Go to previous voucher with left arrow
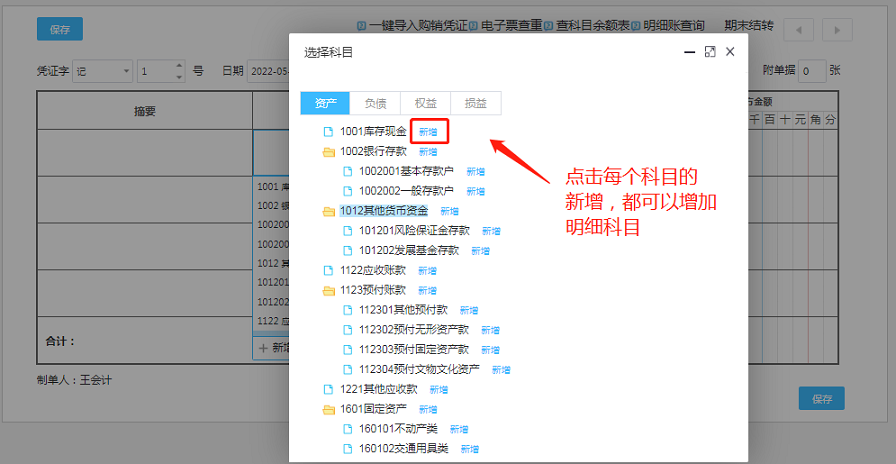896x464 pixels. [798, 30]
